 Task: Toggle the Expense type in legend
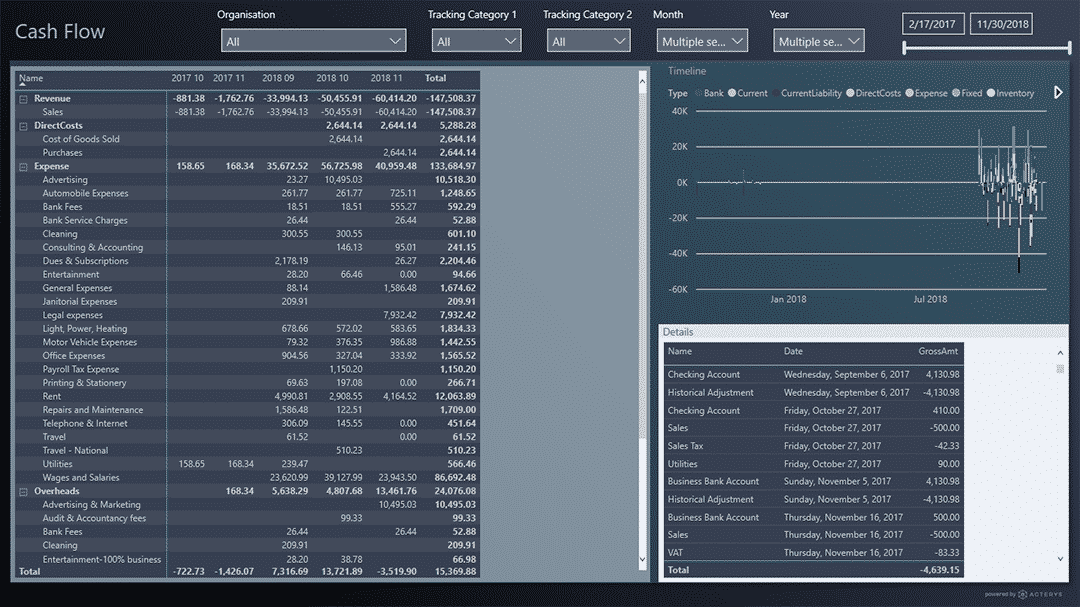point(909,93)
